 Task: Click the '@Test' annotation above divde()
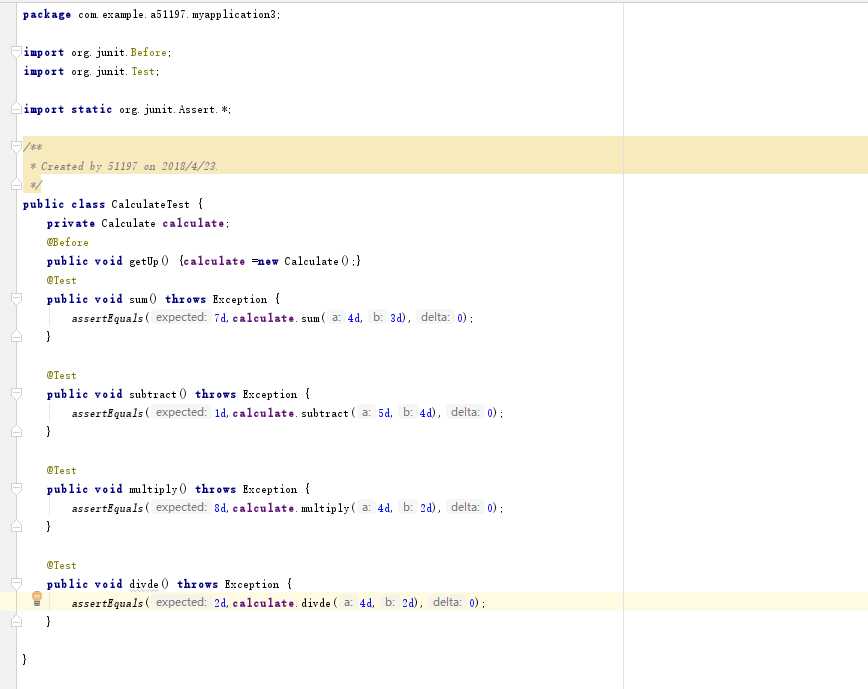(x=61, y=566)
